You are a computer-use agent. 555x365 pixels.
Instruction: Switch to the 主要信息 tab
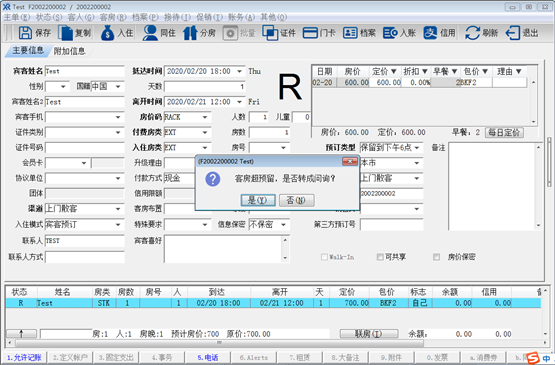[x=28, y=51]
